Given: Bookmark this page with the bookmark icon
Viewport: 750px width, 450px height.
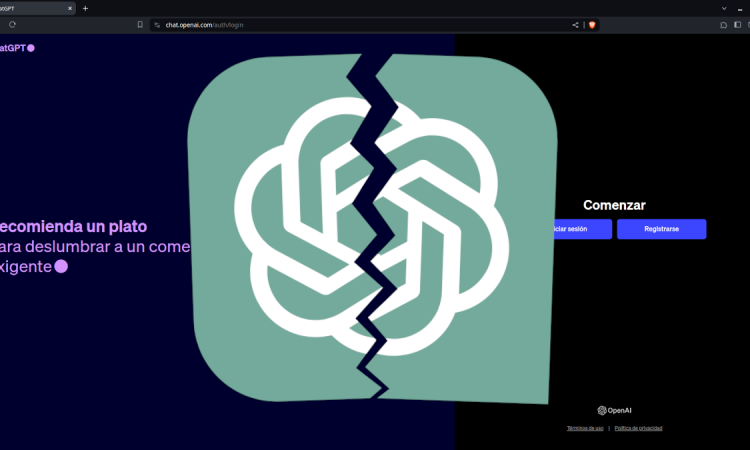Looking at the screenshot, I should [140, 24].
